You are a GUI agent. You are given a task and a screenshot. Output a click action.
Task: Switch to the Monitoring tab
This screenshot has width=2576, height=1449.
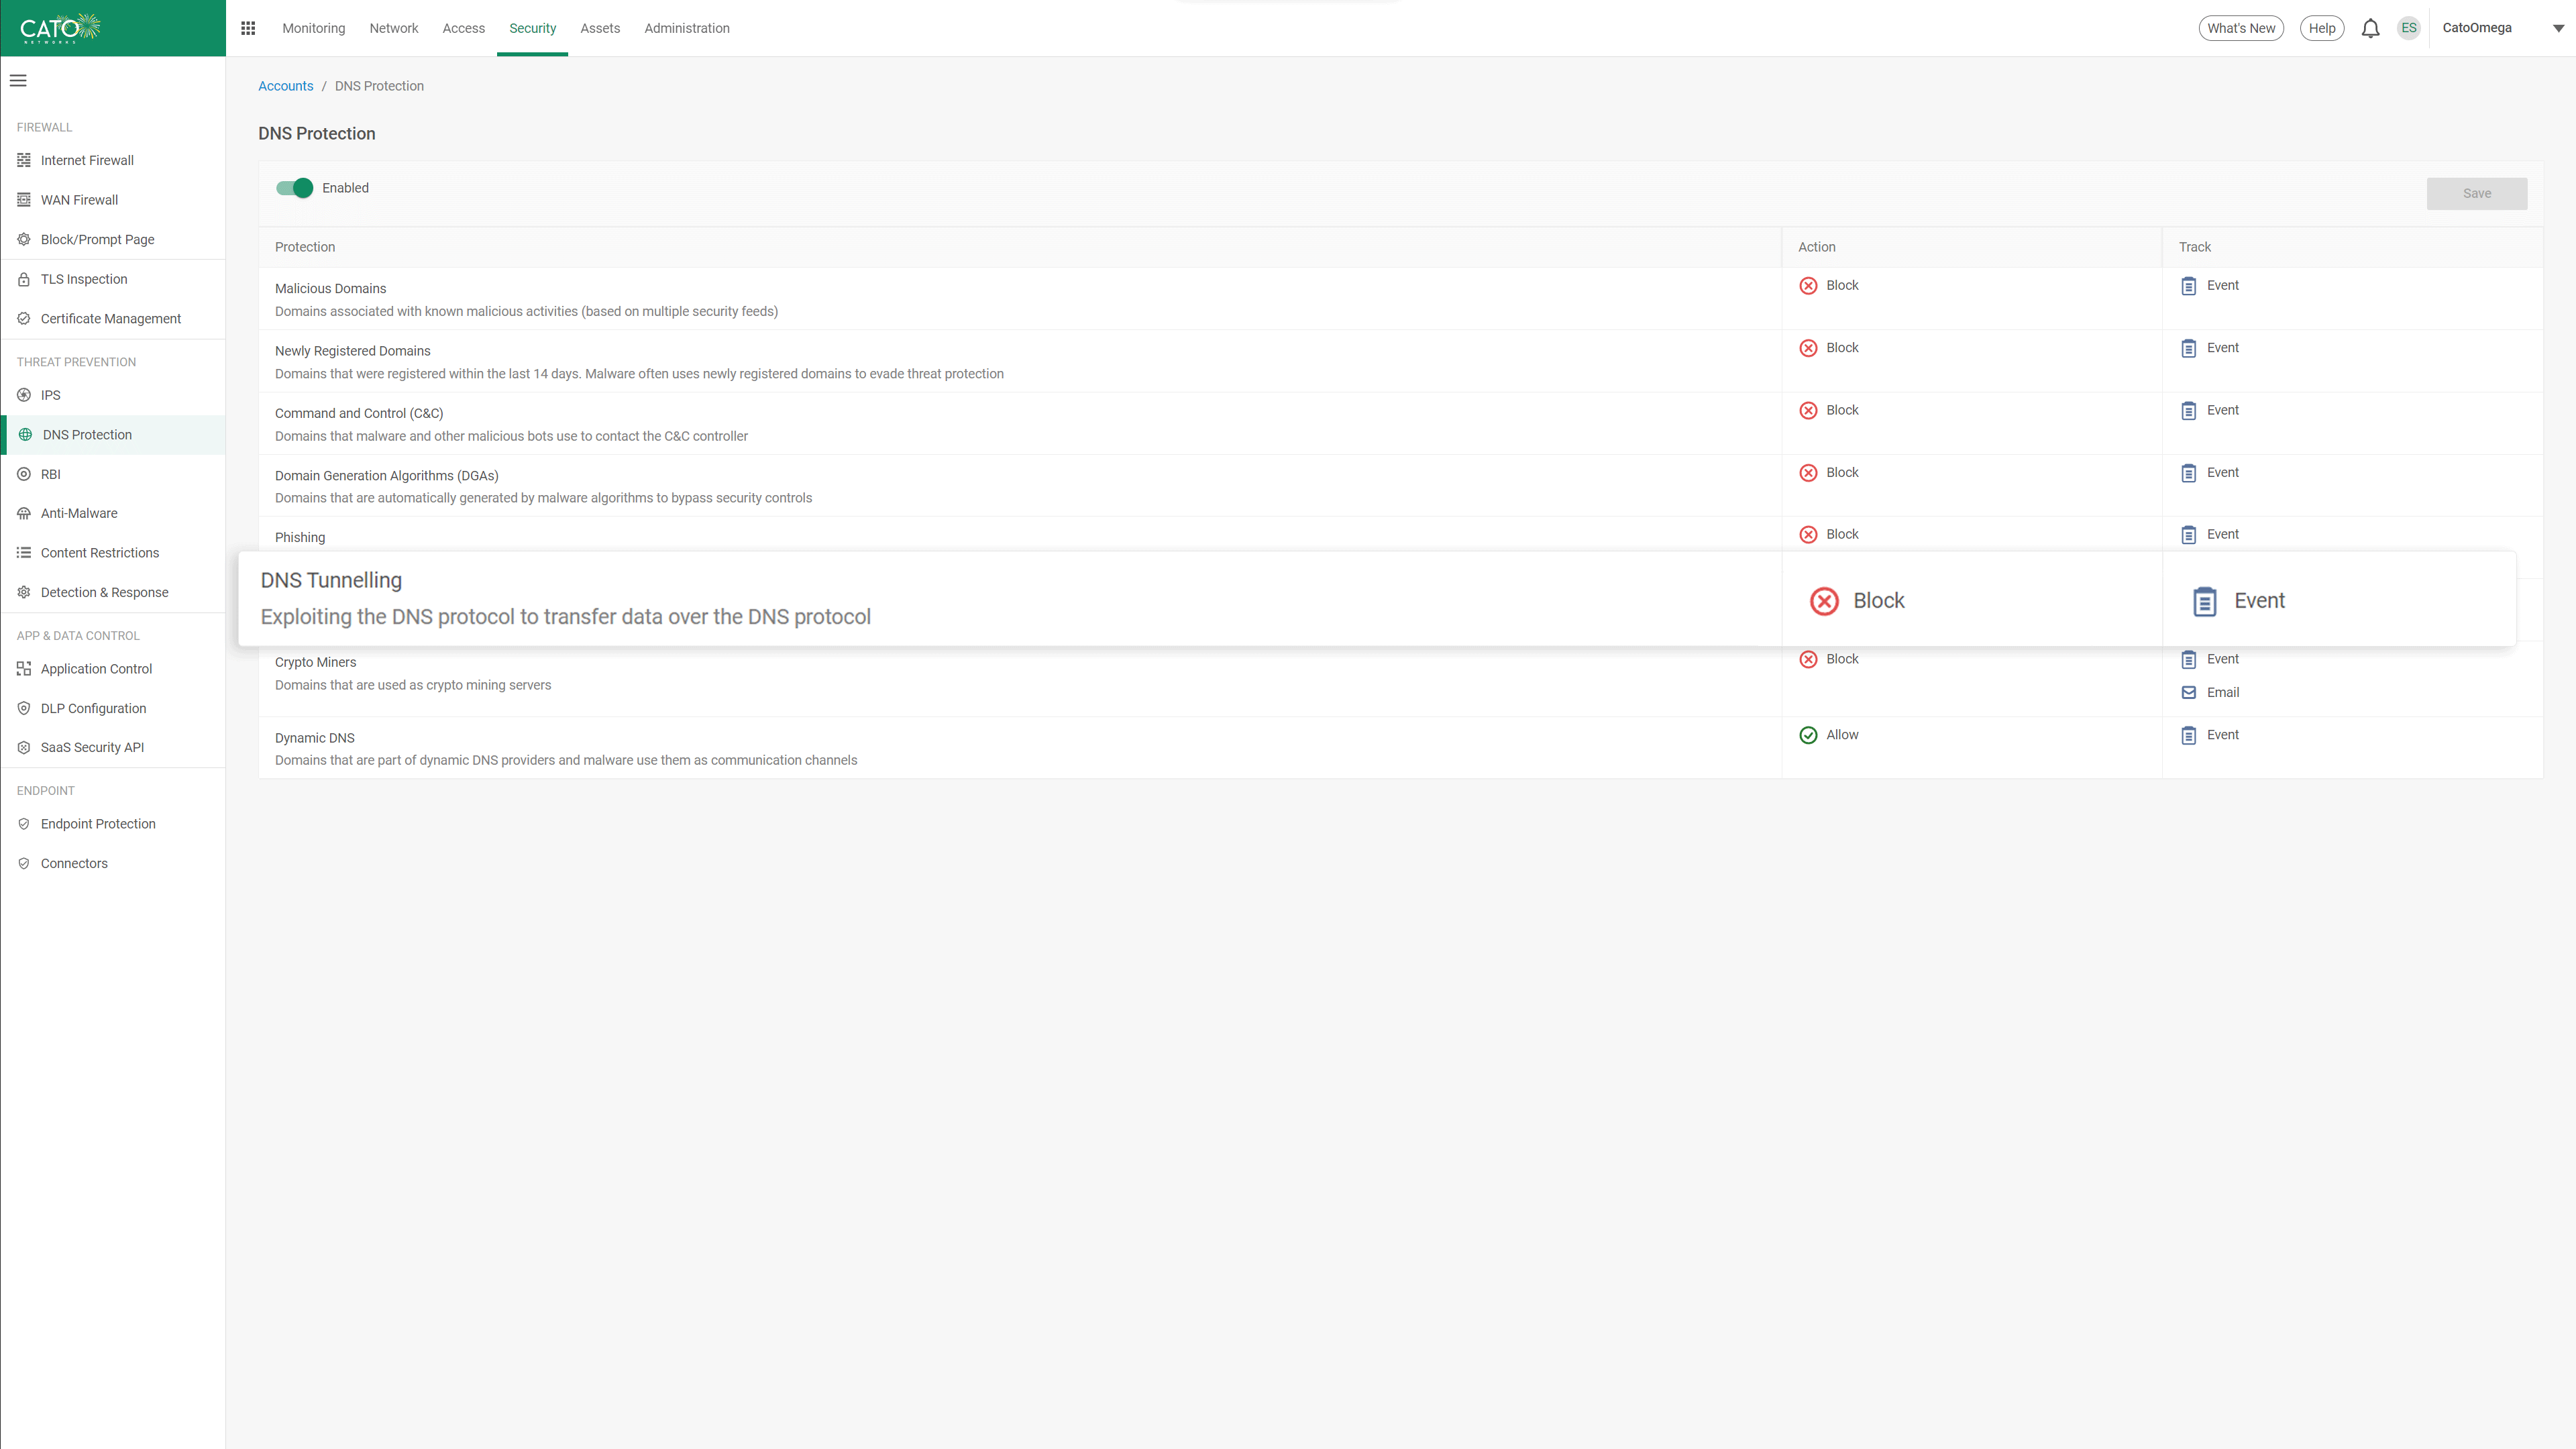[313, 28]
